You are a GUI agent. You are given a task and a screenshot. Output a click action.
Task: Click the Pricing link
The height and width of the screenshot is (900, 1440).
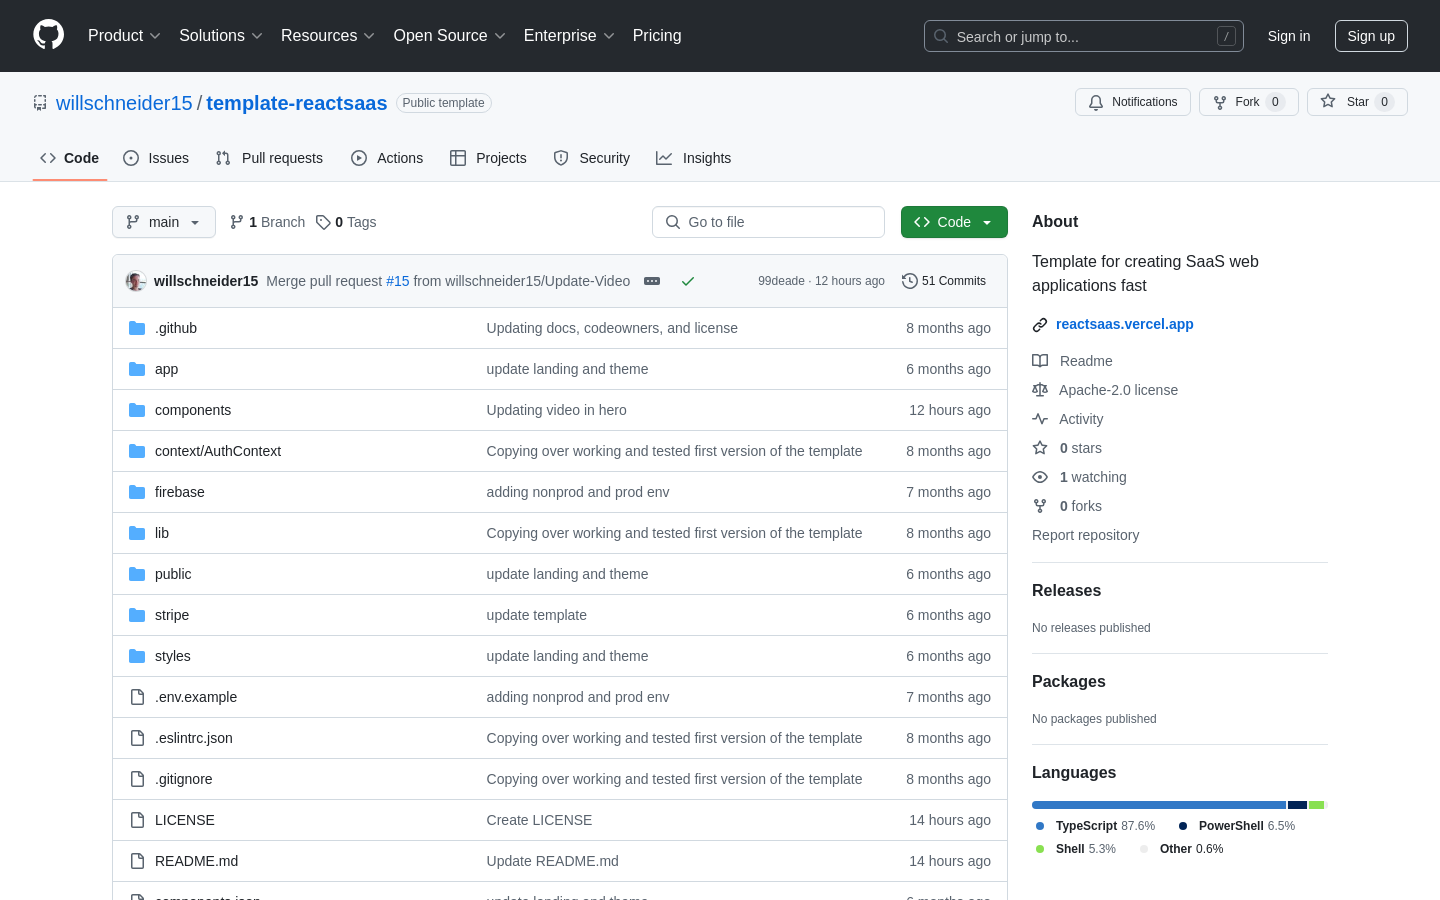point(657,36)
